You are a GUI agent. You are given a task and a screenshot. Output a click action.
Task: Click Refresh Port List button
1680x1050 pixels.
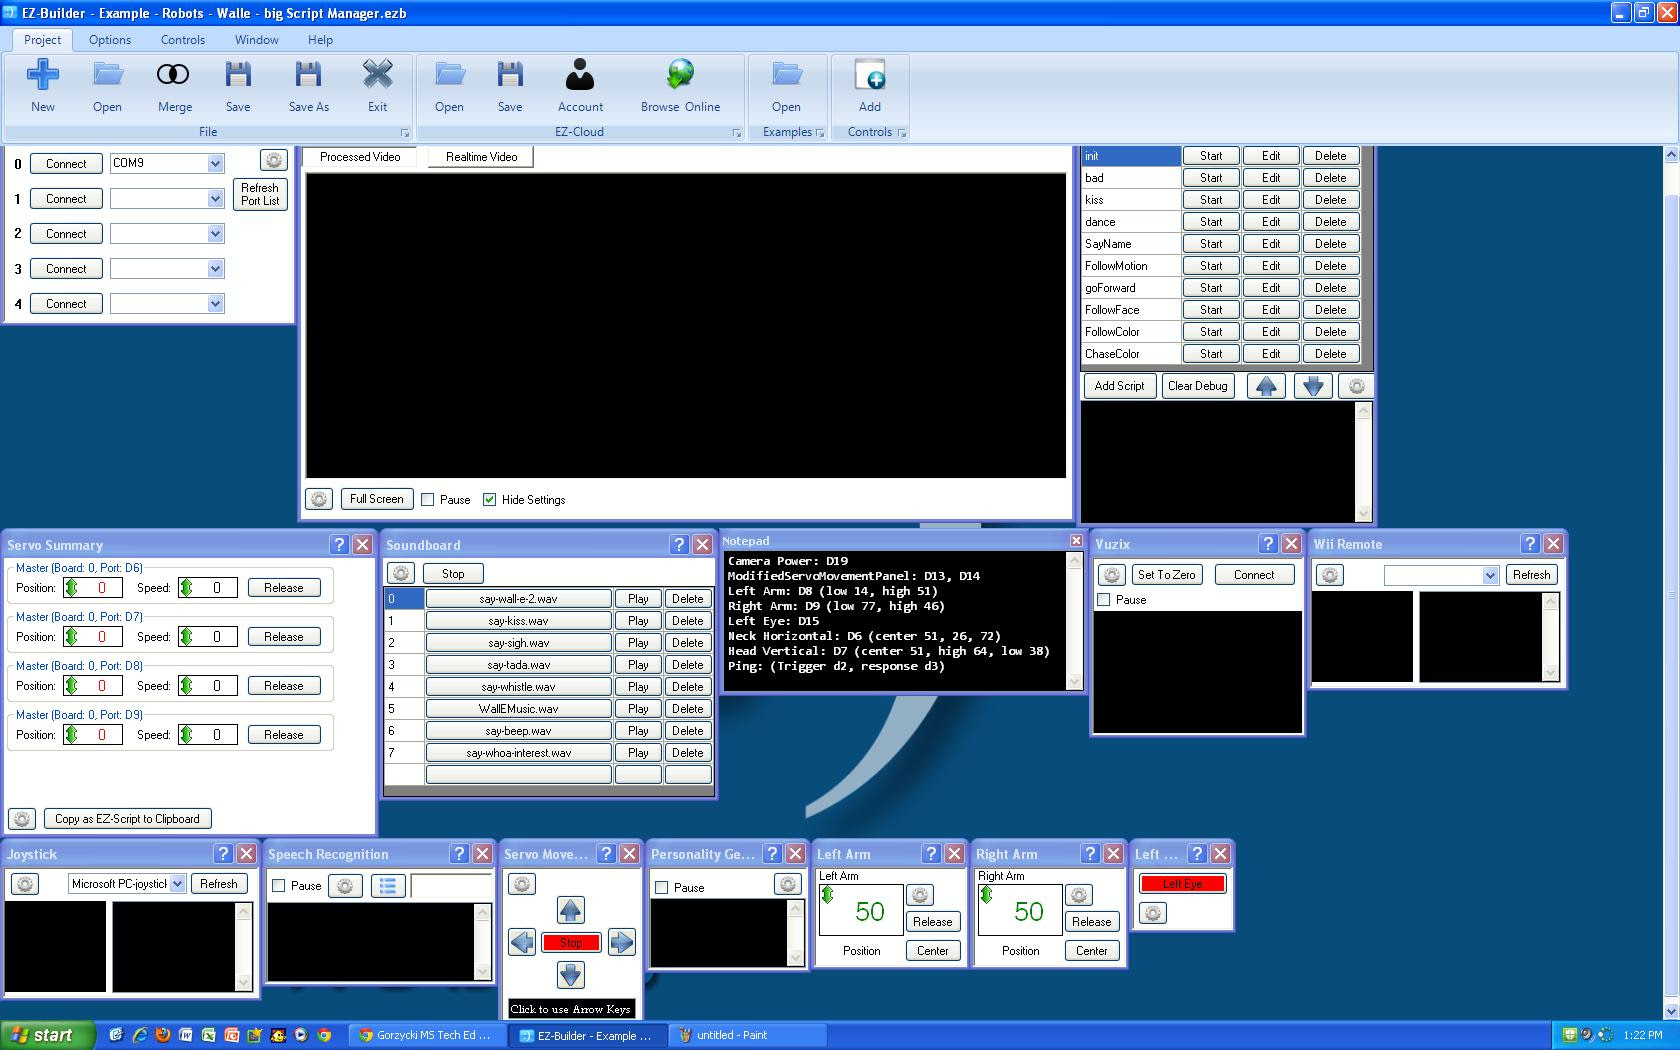point(260,194)
